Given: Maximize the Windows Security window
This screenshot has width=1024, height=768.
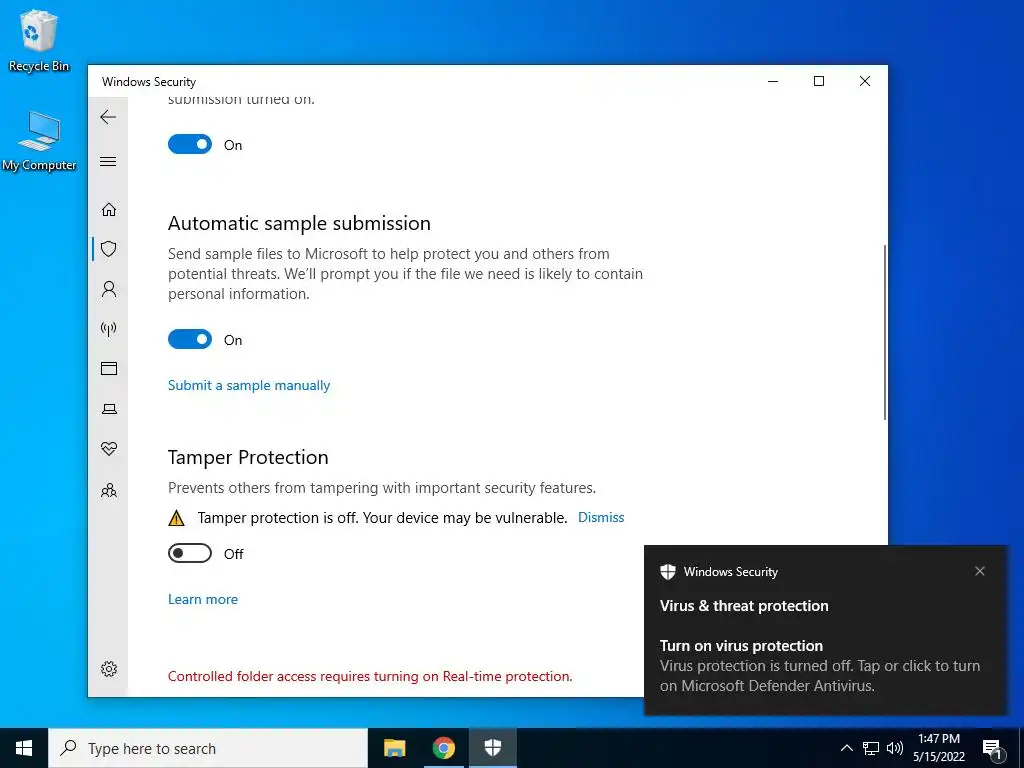Looking at the screenshot, I should coord(819,81).
